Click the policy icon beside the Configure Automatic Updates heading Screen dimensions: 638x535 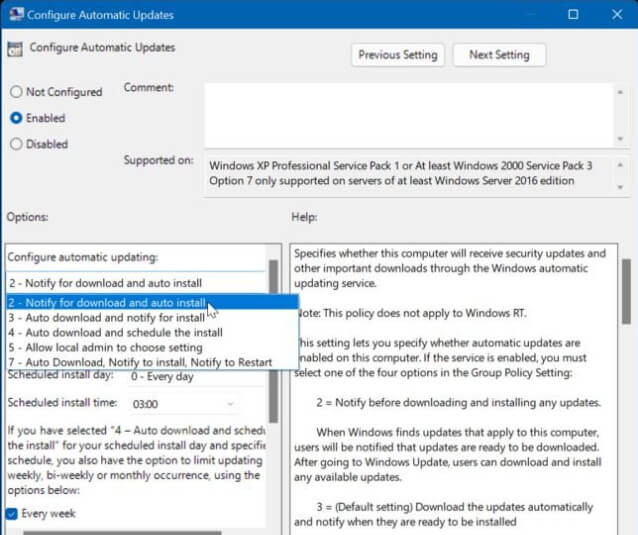click(15, 49)
